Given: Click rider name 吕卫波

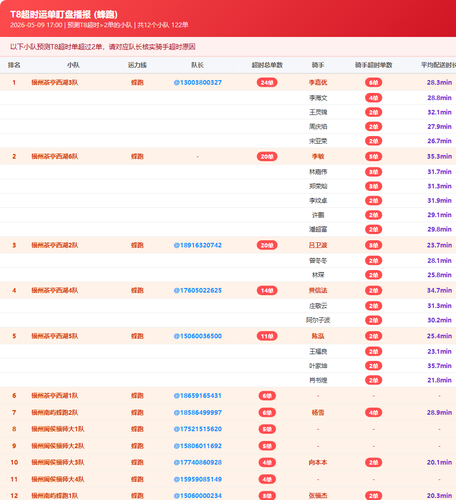Looking at the screenshot, I should 318,245.
